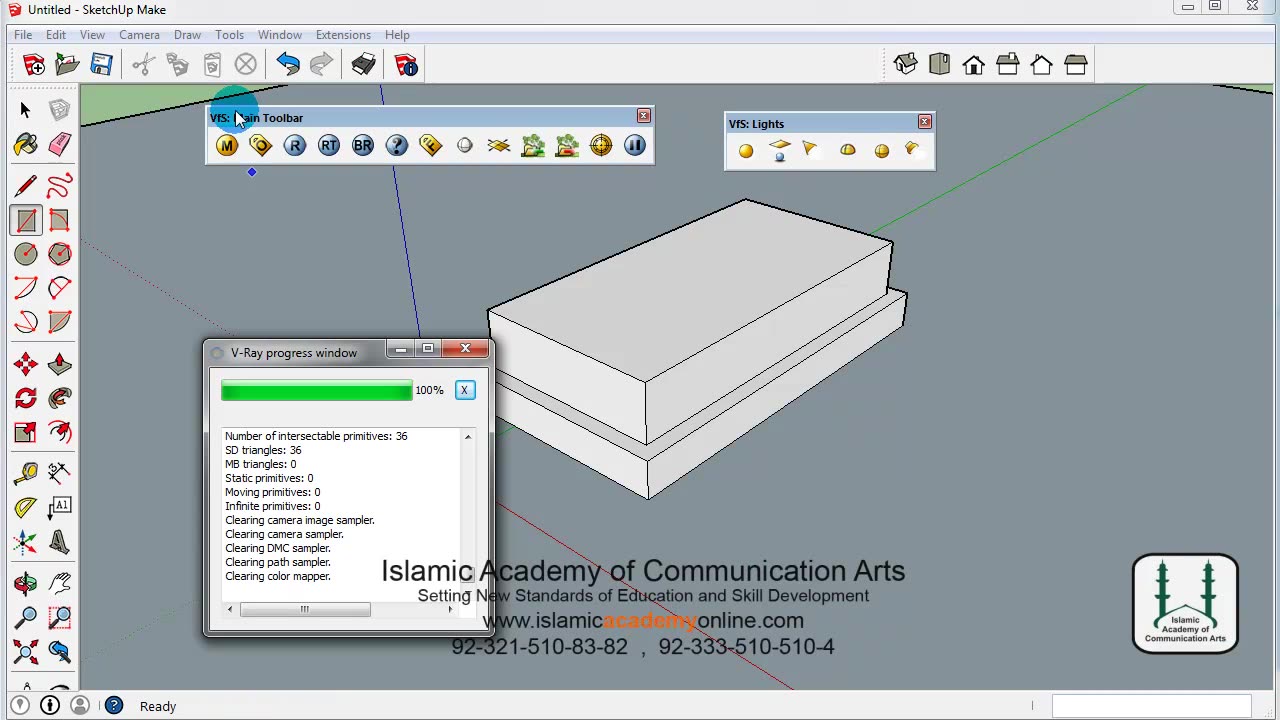Add V-Ray rectangle light

[780, 151]
